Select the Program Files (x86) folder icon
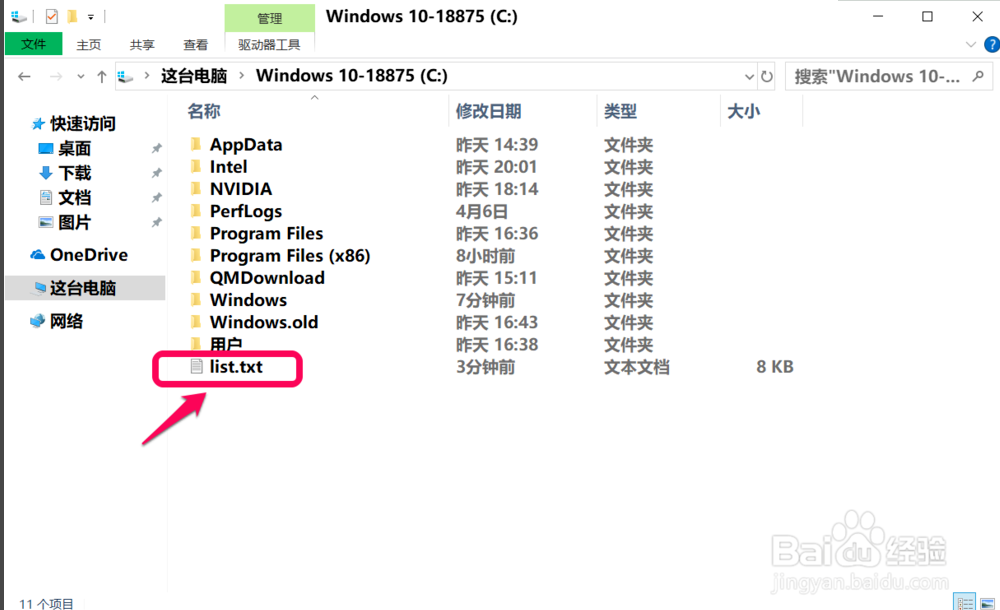This screenshot has width=1000, height=610. [196, 255]
